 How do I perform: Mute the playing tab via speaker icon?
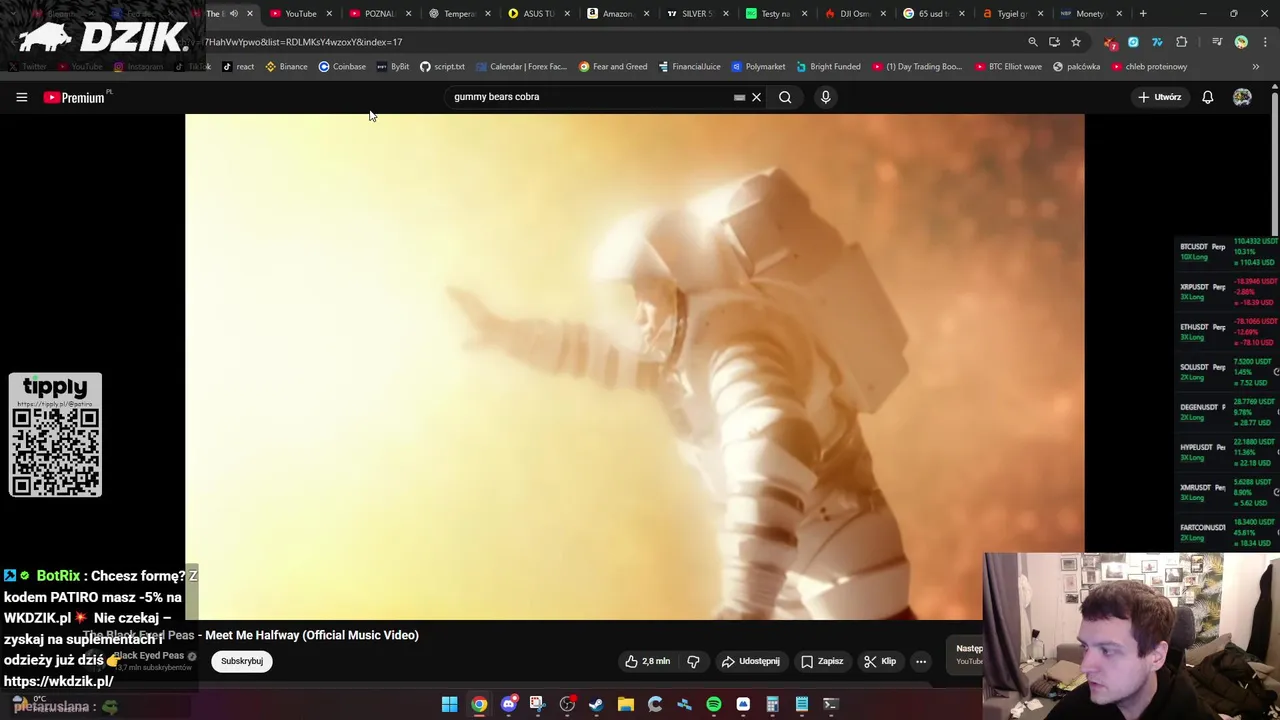coord(233,14)
